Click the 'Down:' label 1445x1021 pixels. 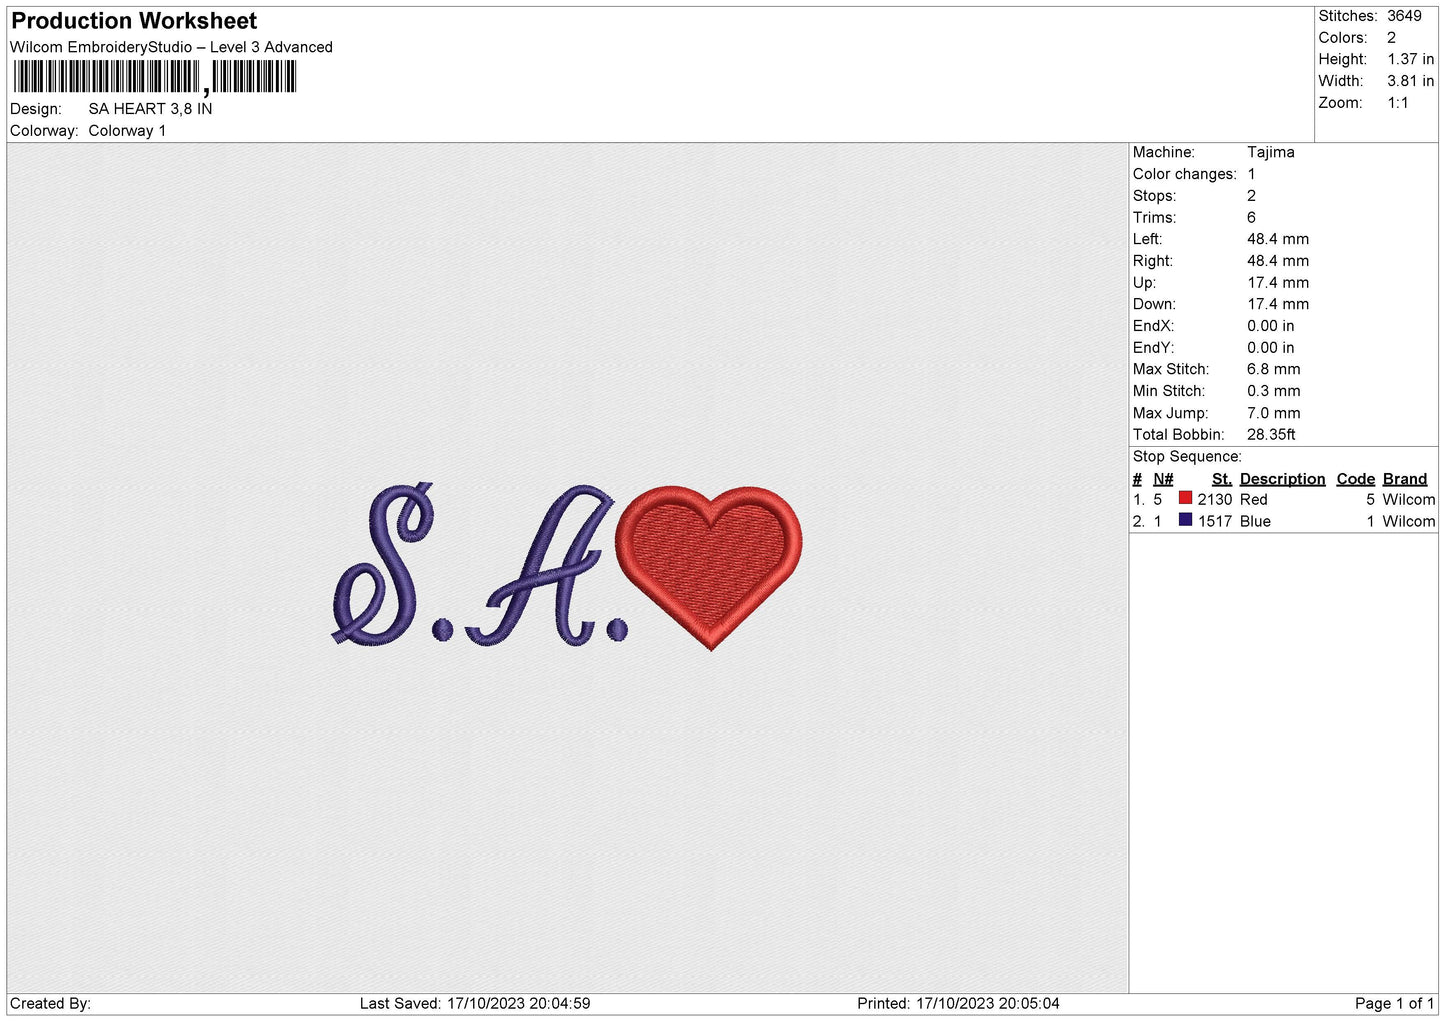[x=1154, y=304]
